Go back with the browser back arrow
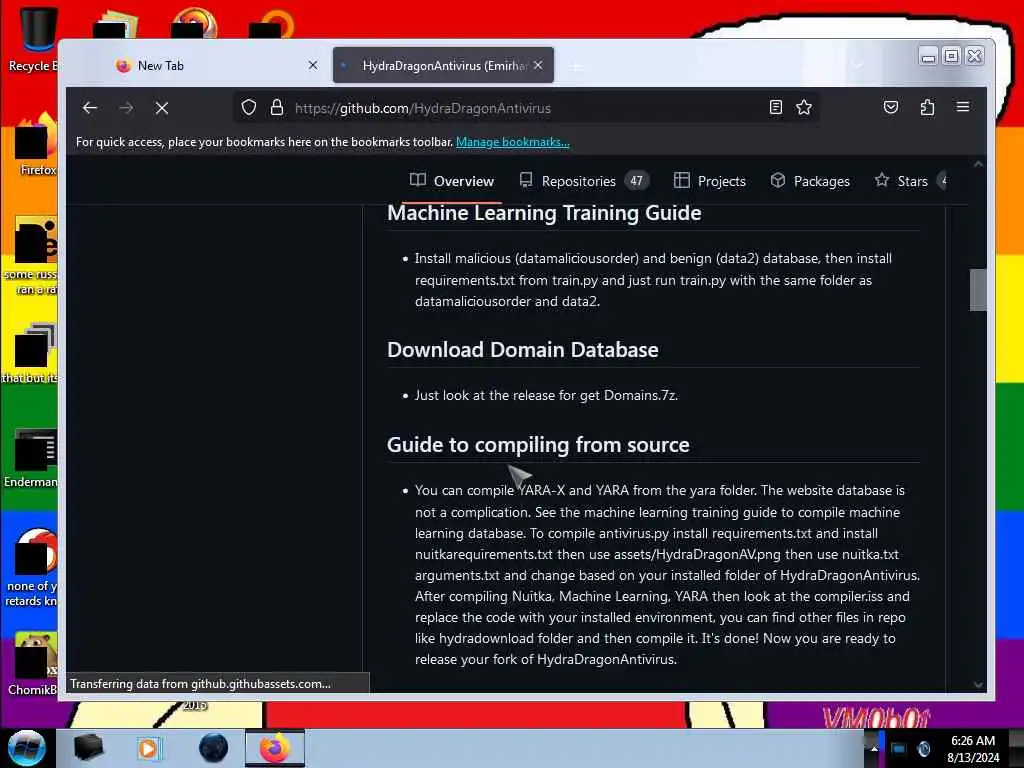The height and width of the screenshot is (768, 1024). pyautogui.click(x=90, y=108)
